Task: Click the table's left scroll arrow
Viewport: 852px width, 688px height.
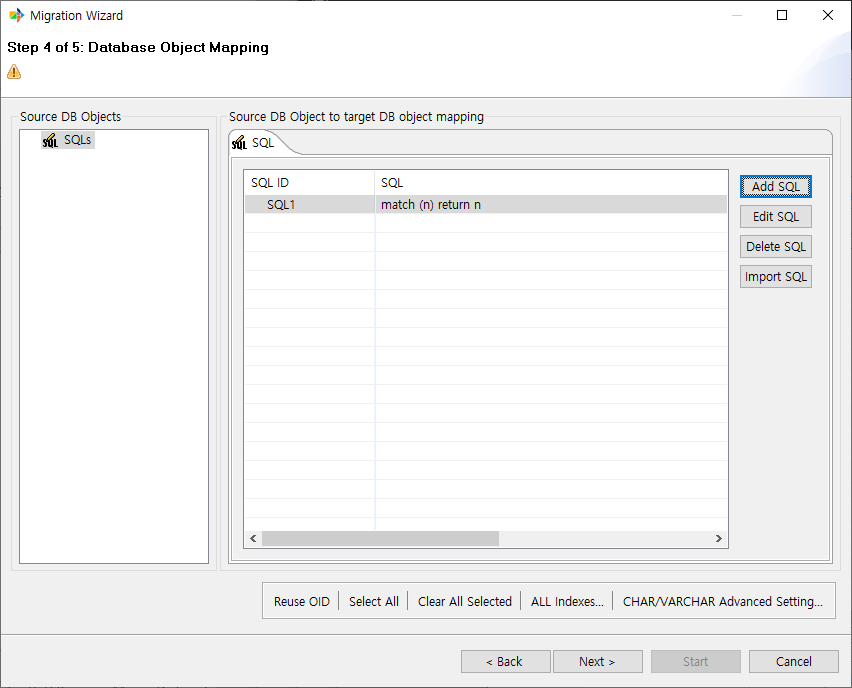Action: tap(253, 539)
